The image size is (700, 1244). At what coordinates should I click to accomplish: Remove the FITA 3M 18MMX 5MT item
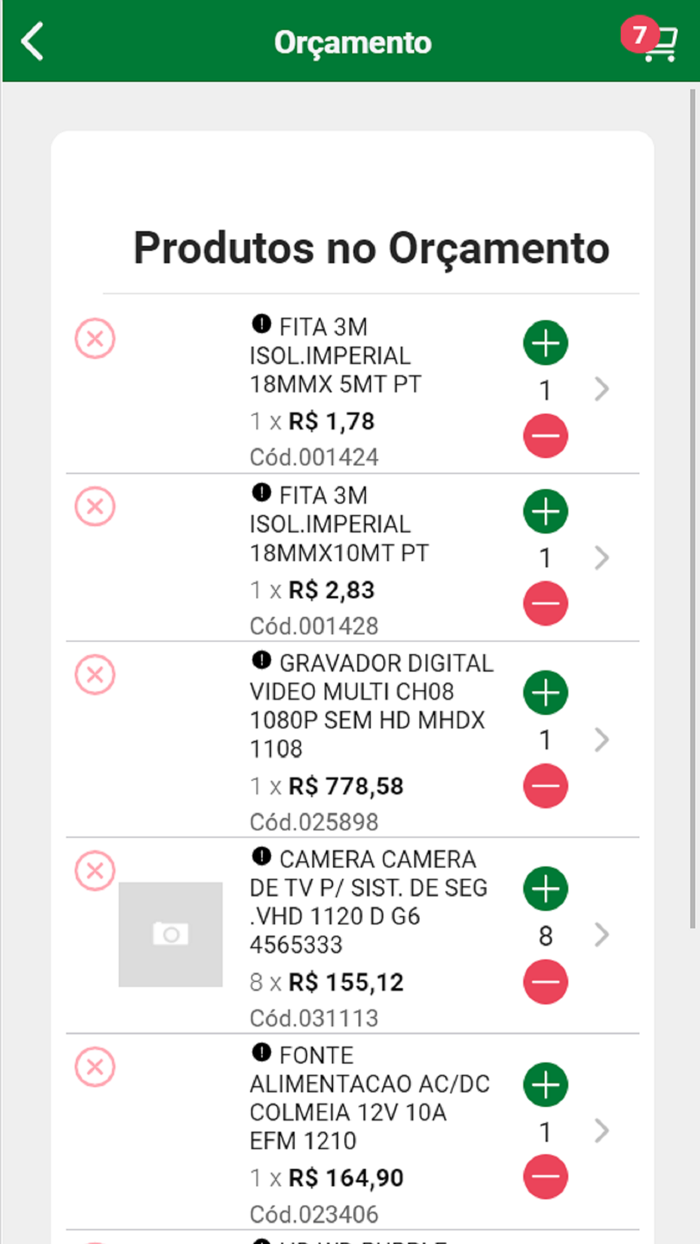click(x=94, y=339)
